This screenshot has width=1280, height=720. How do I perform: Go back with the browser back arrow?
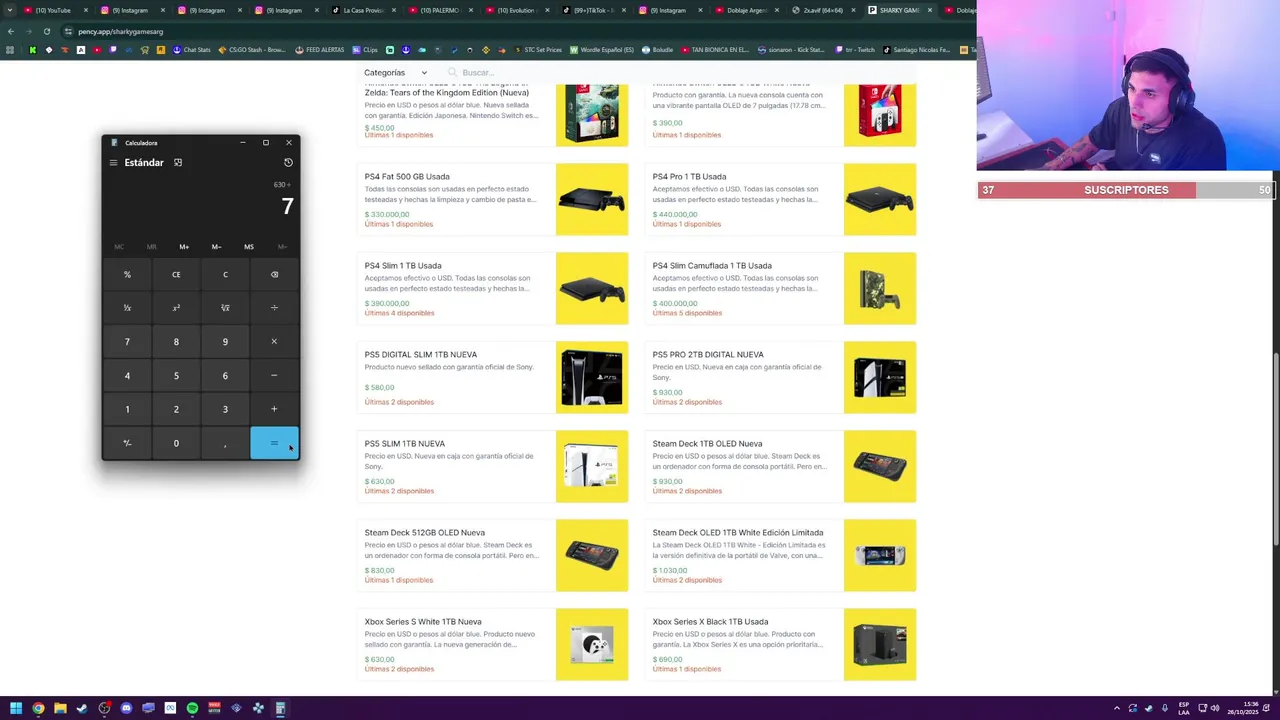click(x=11, y=31)
